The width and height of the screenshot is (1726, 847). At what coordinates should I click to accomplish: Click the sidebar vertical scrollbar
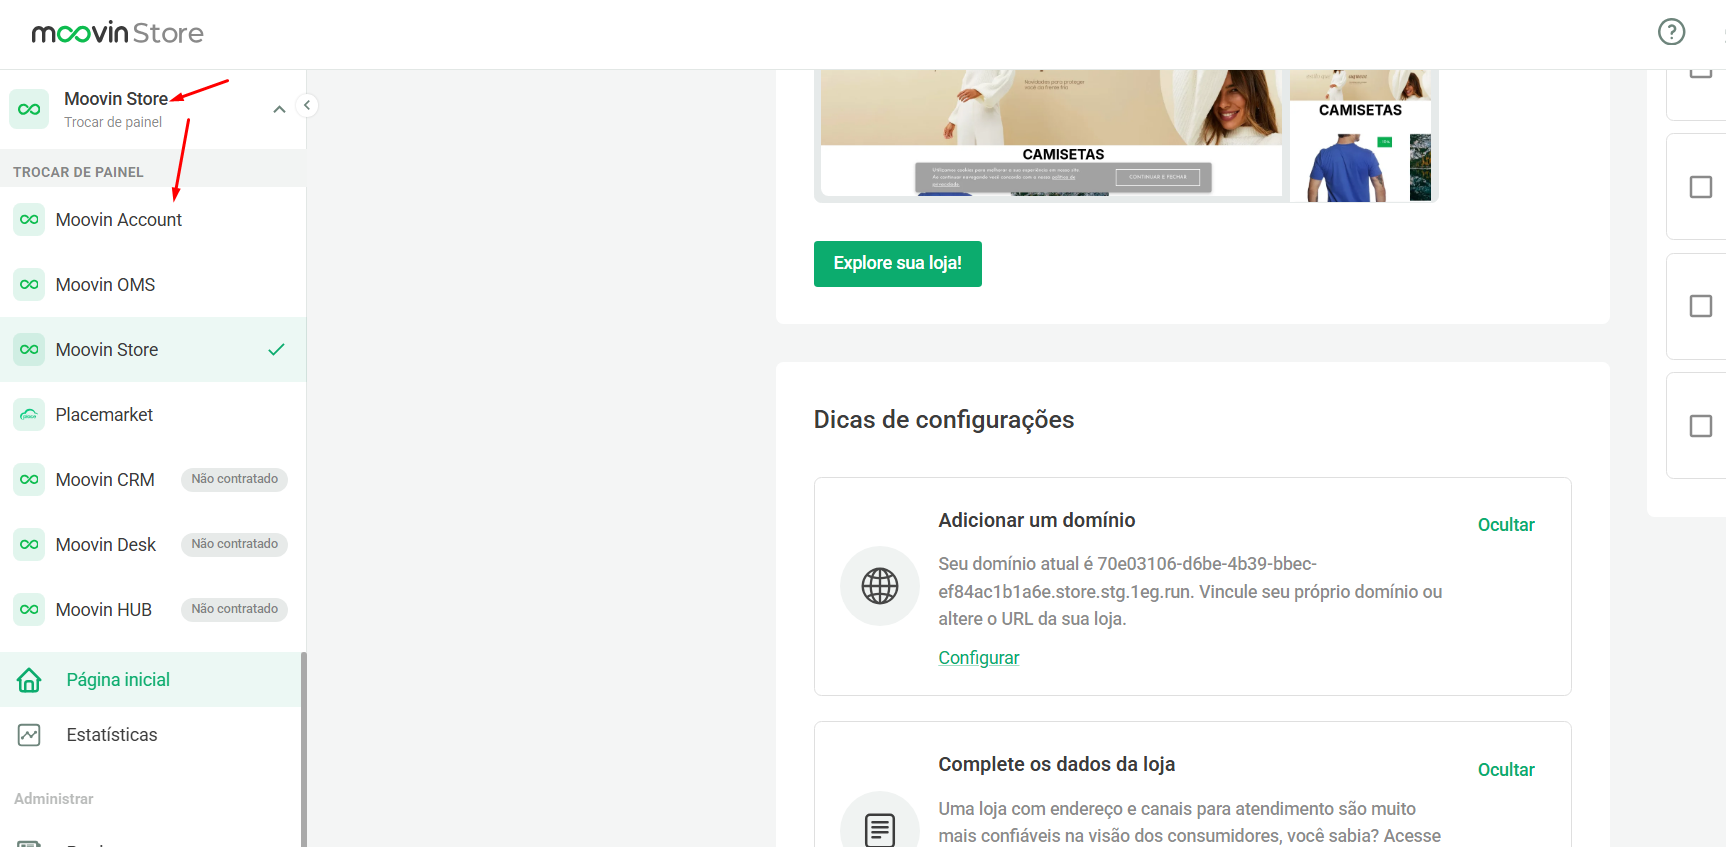pyautogui.click(x=303, y=749)
